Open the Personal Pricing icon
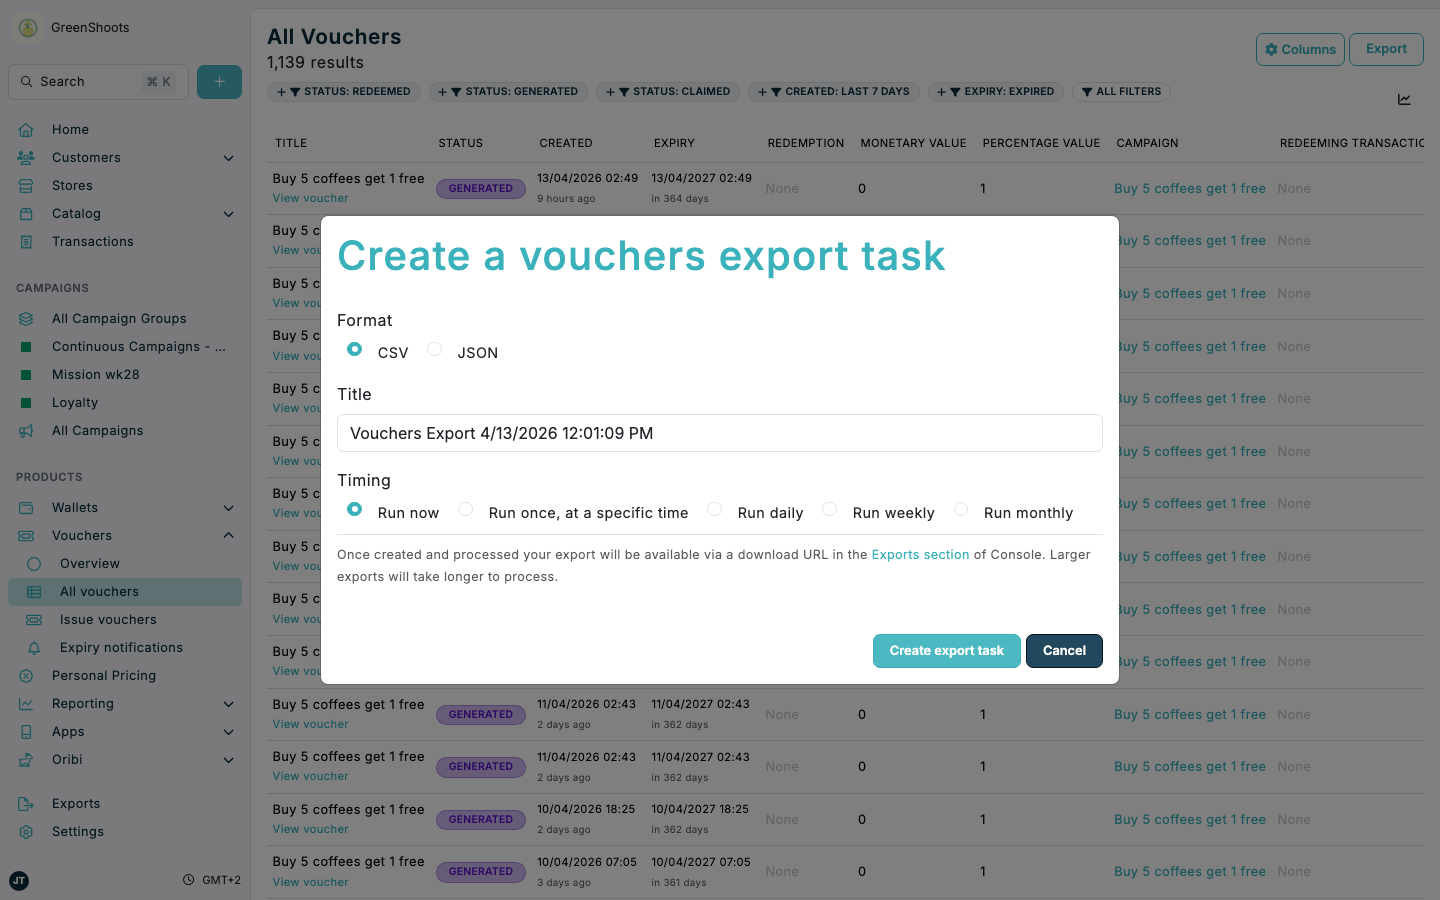 click(27, 675)
